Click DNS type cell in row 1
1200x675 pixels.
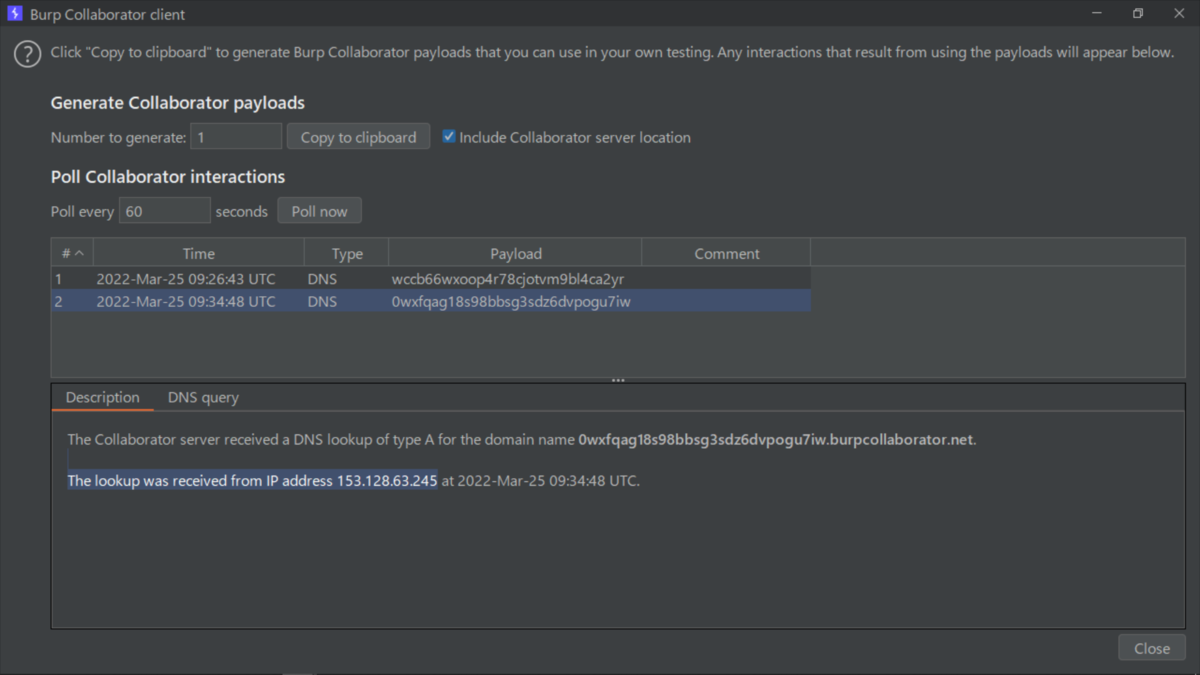pos(322,279)
